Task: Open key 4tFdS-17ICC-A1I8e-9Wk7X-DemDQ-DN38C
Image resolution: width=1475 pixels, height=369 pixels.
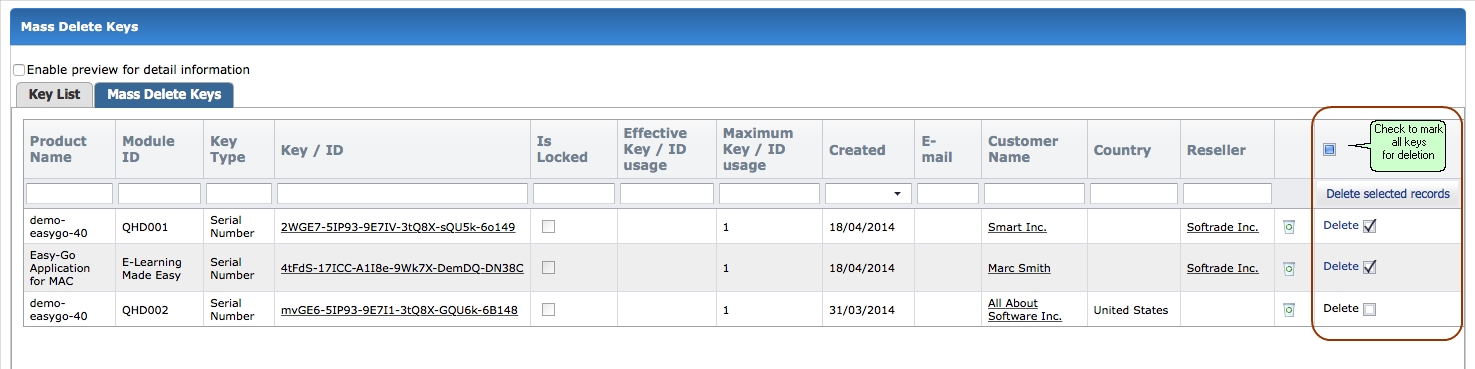Action: [402, 268]
